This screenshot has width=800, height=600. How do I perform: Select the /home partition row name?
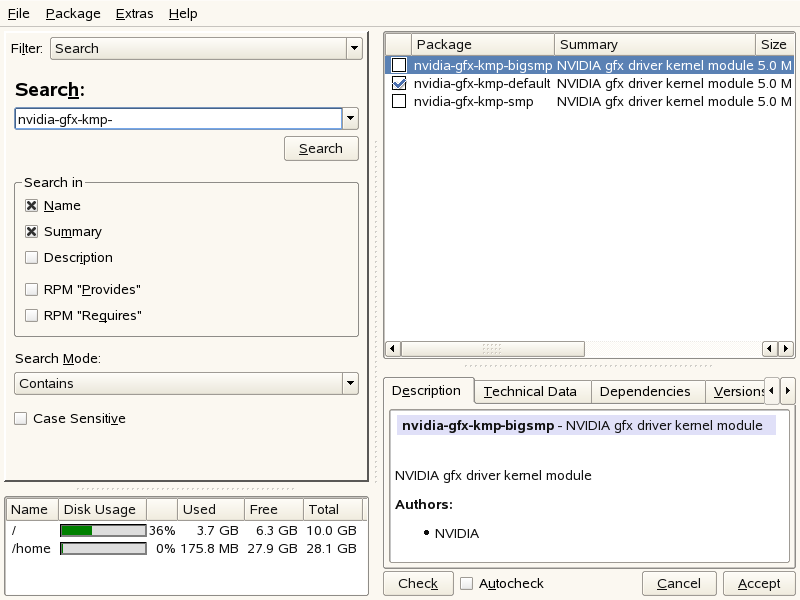point(31,548)
